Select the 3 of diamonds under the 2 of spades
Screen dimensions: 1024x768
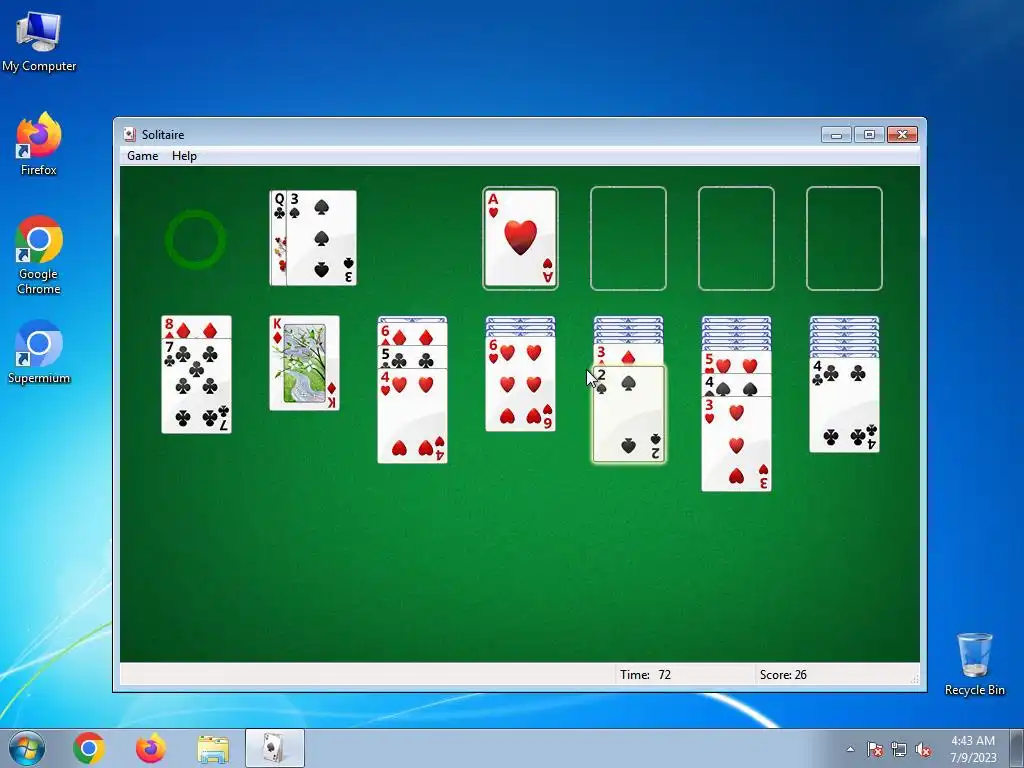628,356
